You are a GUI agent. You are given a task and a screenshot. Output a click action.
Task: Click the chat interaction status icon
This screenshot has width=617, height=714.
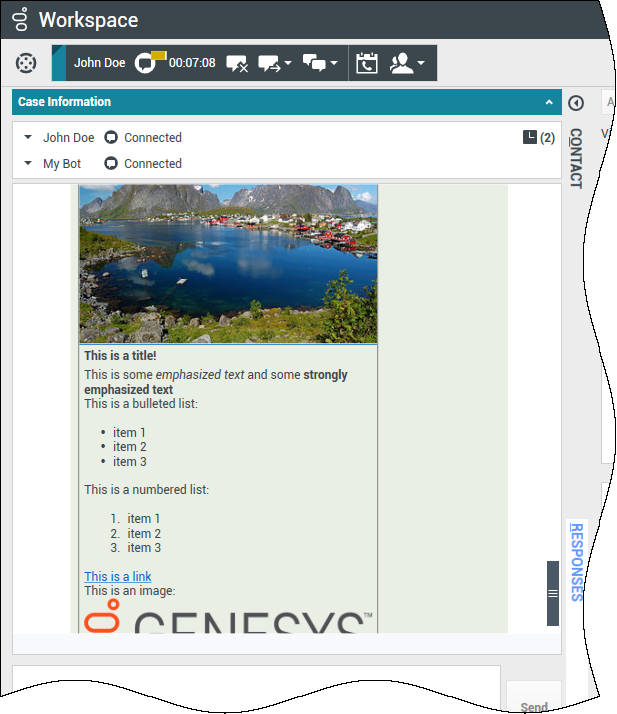click(147, 63)
